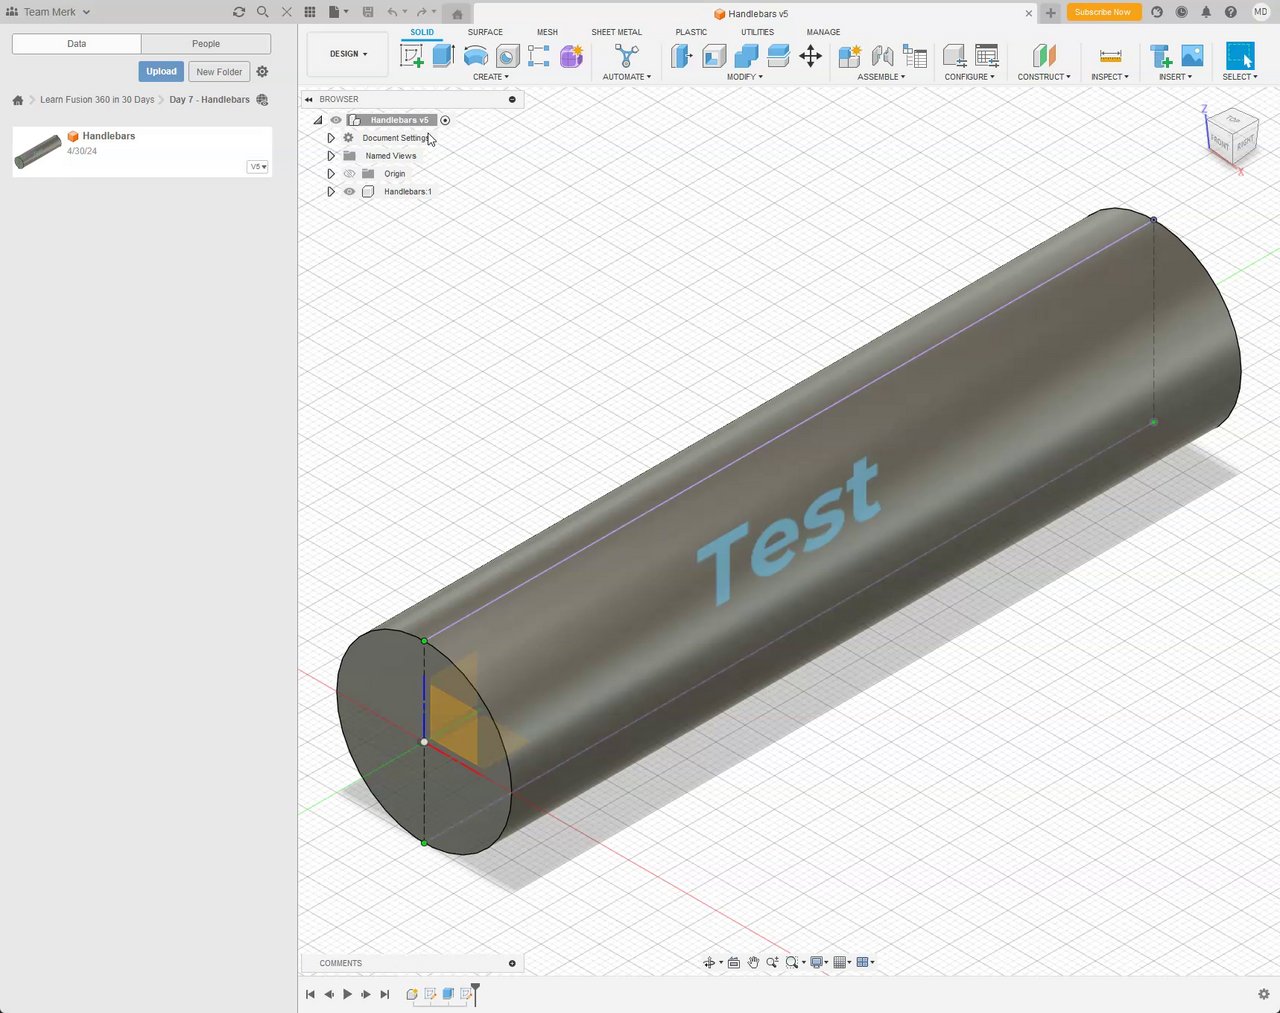This screenshot has height=1013, width=1280.
Task: Toggle visibility of Handlebars v5 root
Action: coord(336,120)
